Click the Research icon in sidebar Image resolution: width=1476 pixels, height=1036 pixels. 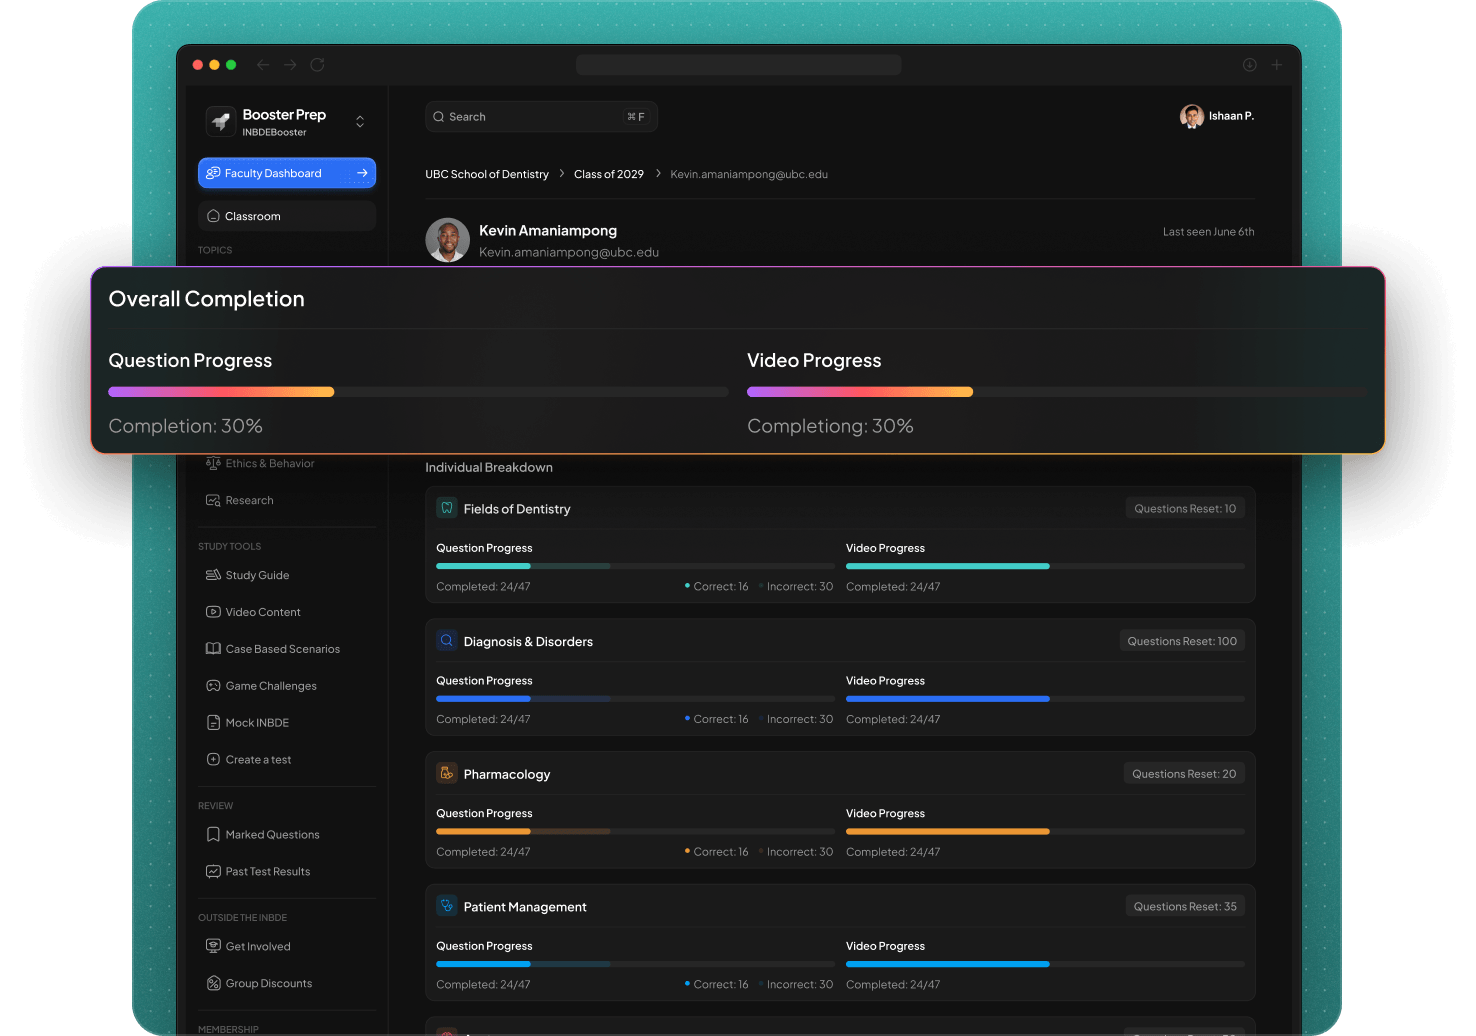coord(213,500)
